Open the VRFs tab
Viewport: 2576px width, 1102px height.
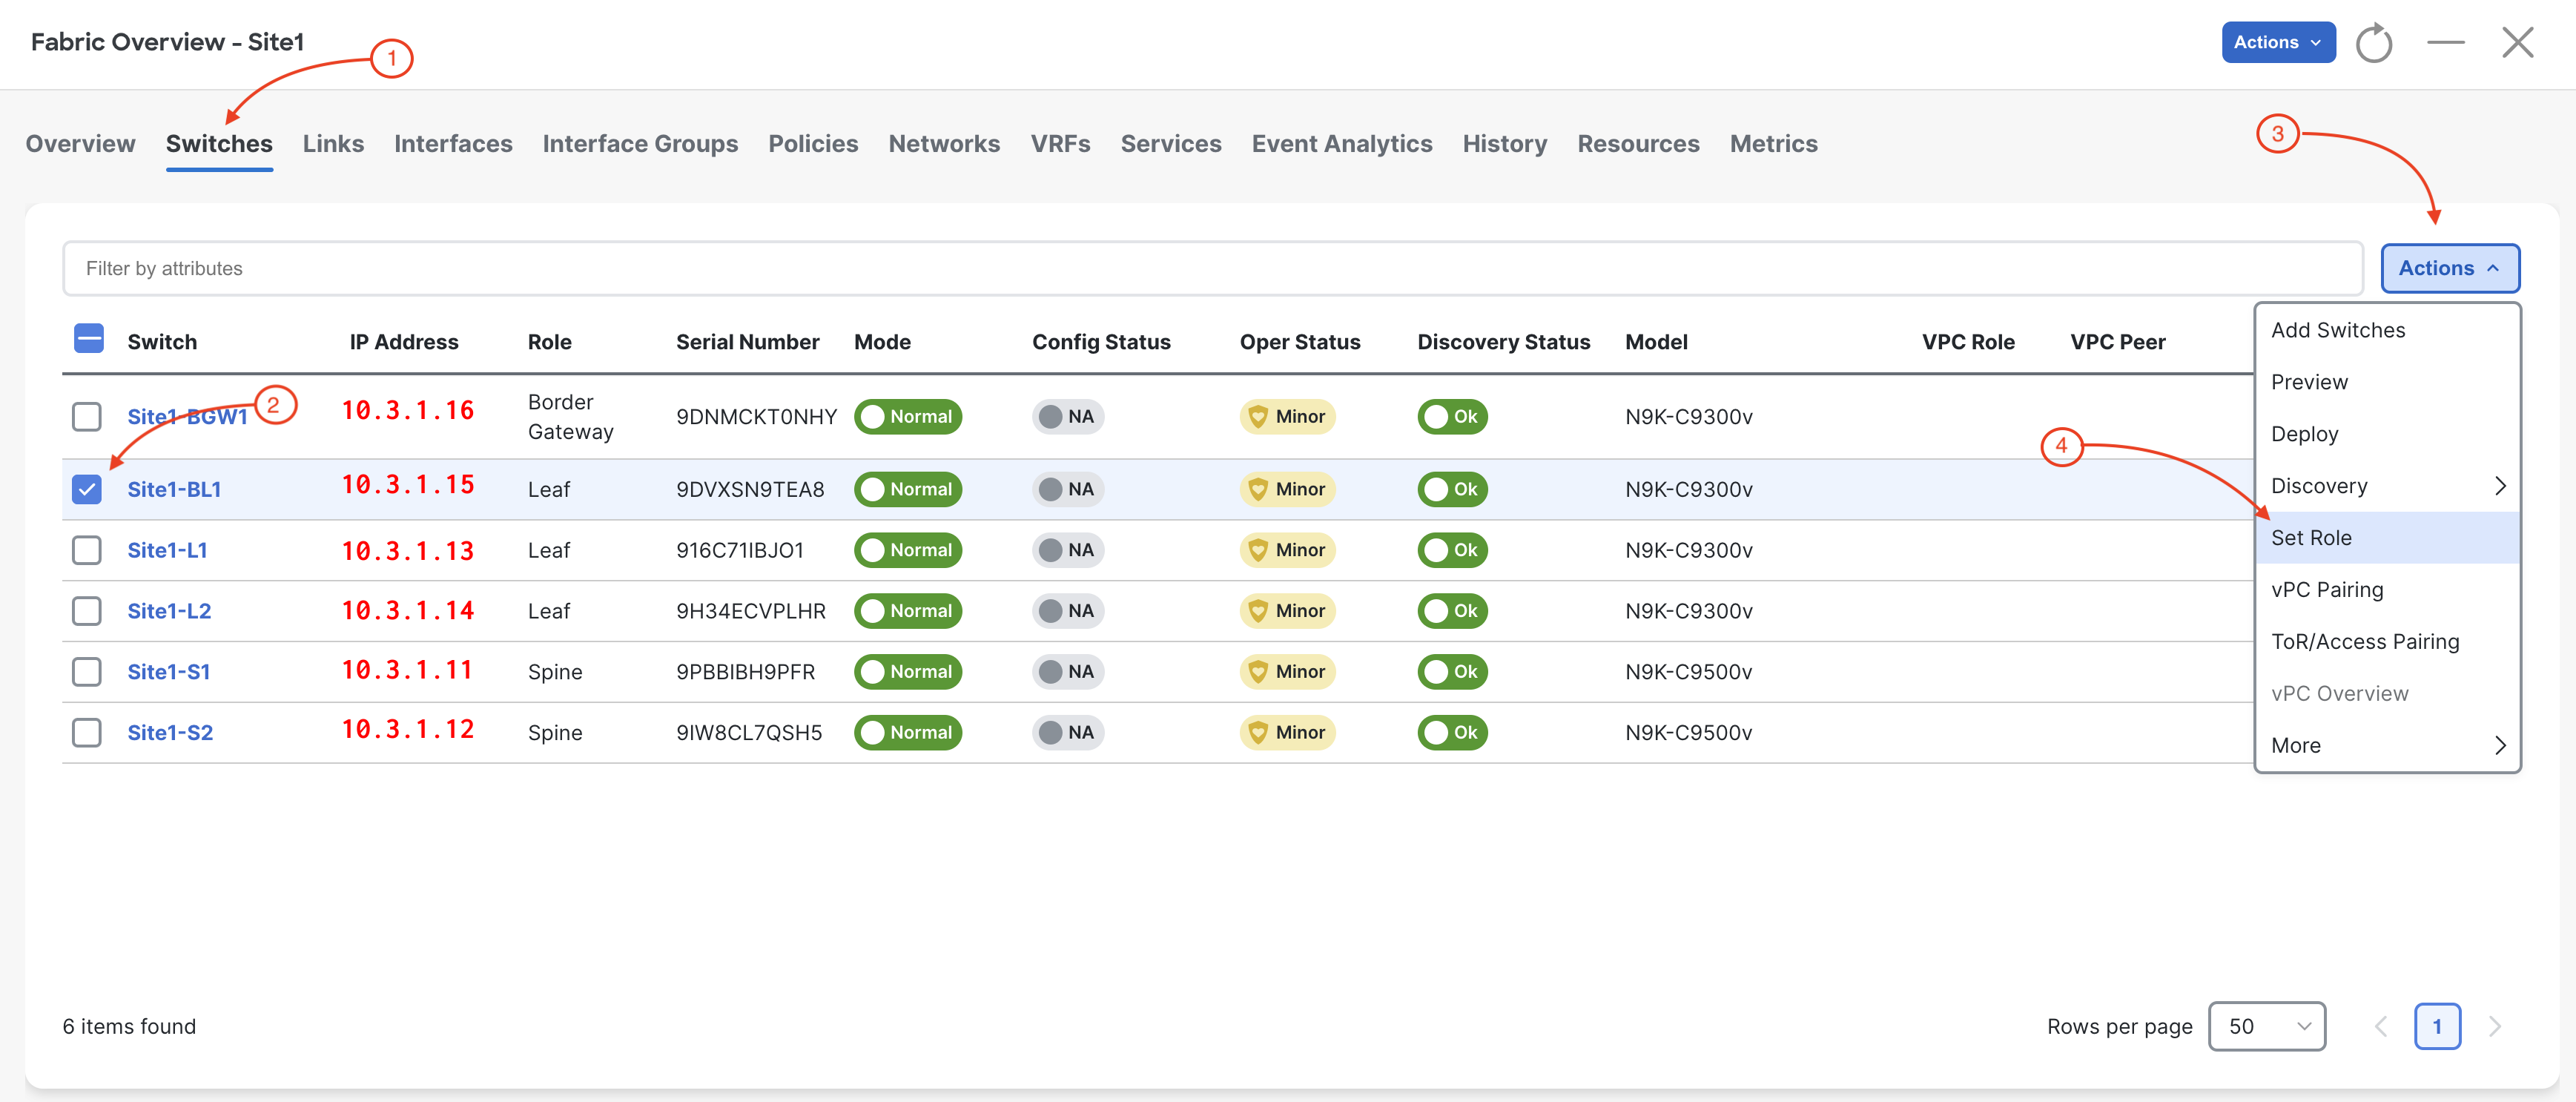coord(1060,144)
